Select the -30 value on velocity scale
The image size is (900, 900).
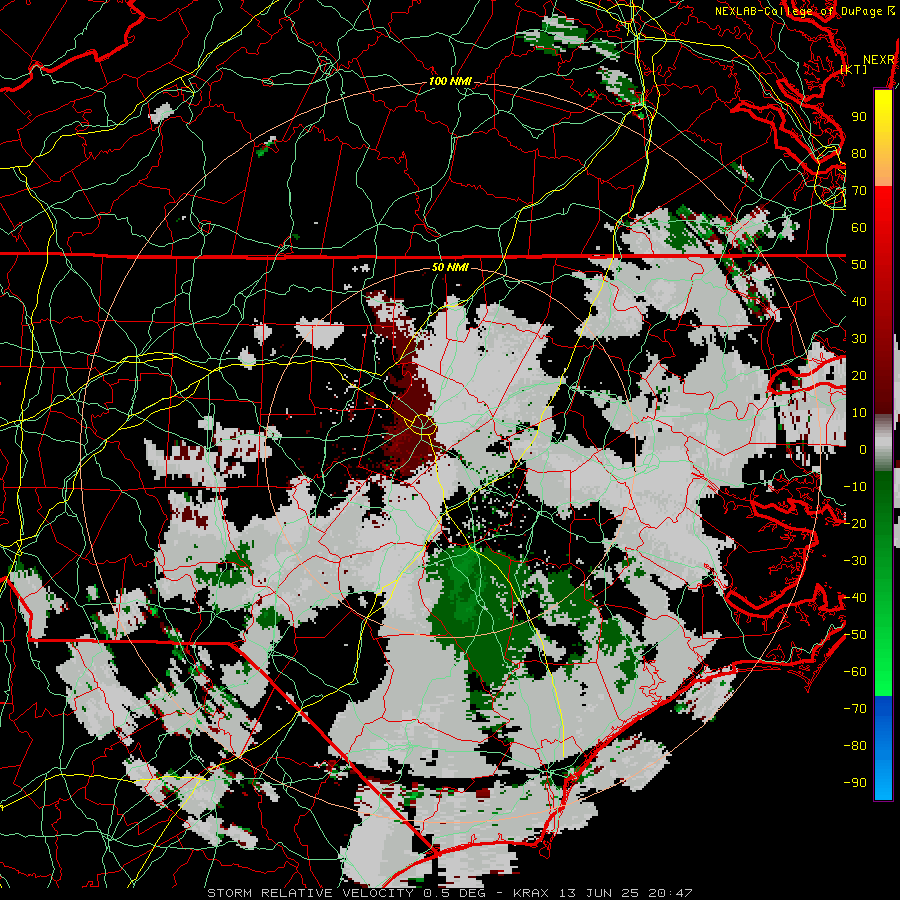tap(855, 561)
